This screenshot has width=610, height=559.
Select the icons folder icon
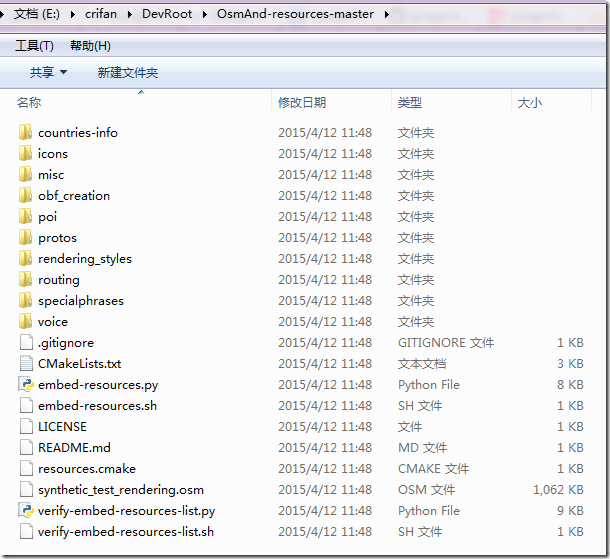tap(25, 153)
